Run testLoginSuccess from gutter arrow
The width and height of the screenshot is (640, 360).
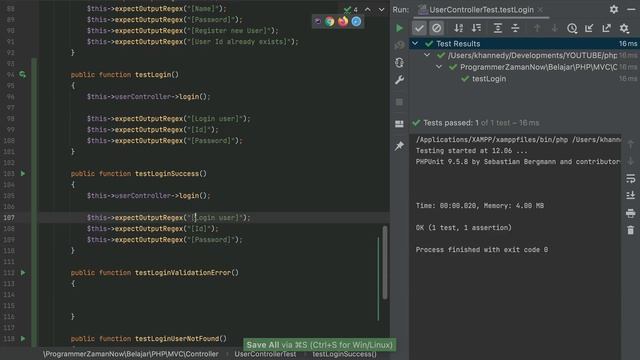point(23,173)
